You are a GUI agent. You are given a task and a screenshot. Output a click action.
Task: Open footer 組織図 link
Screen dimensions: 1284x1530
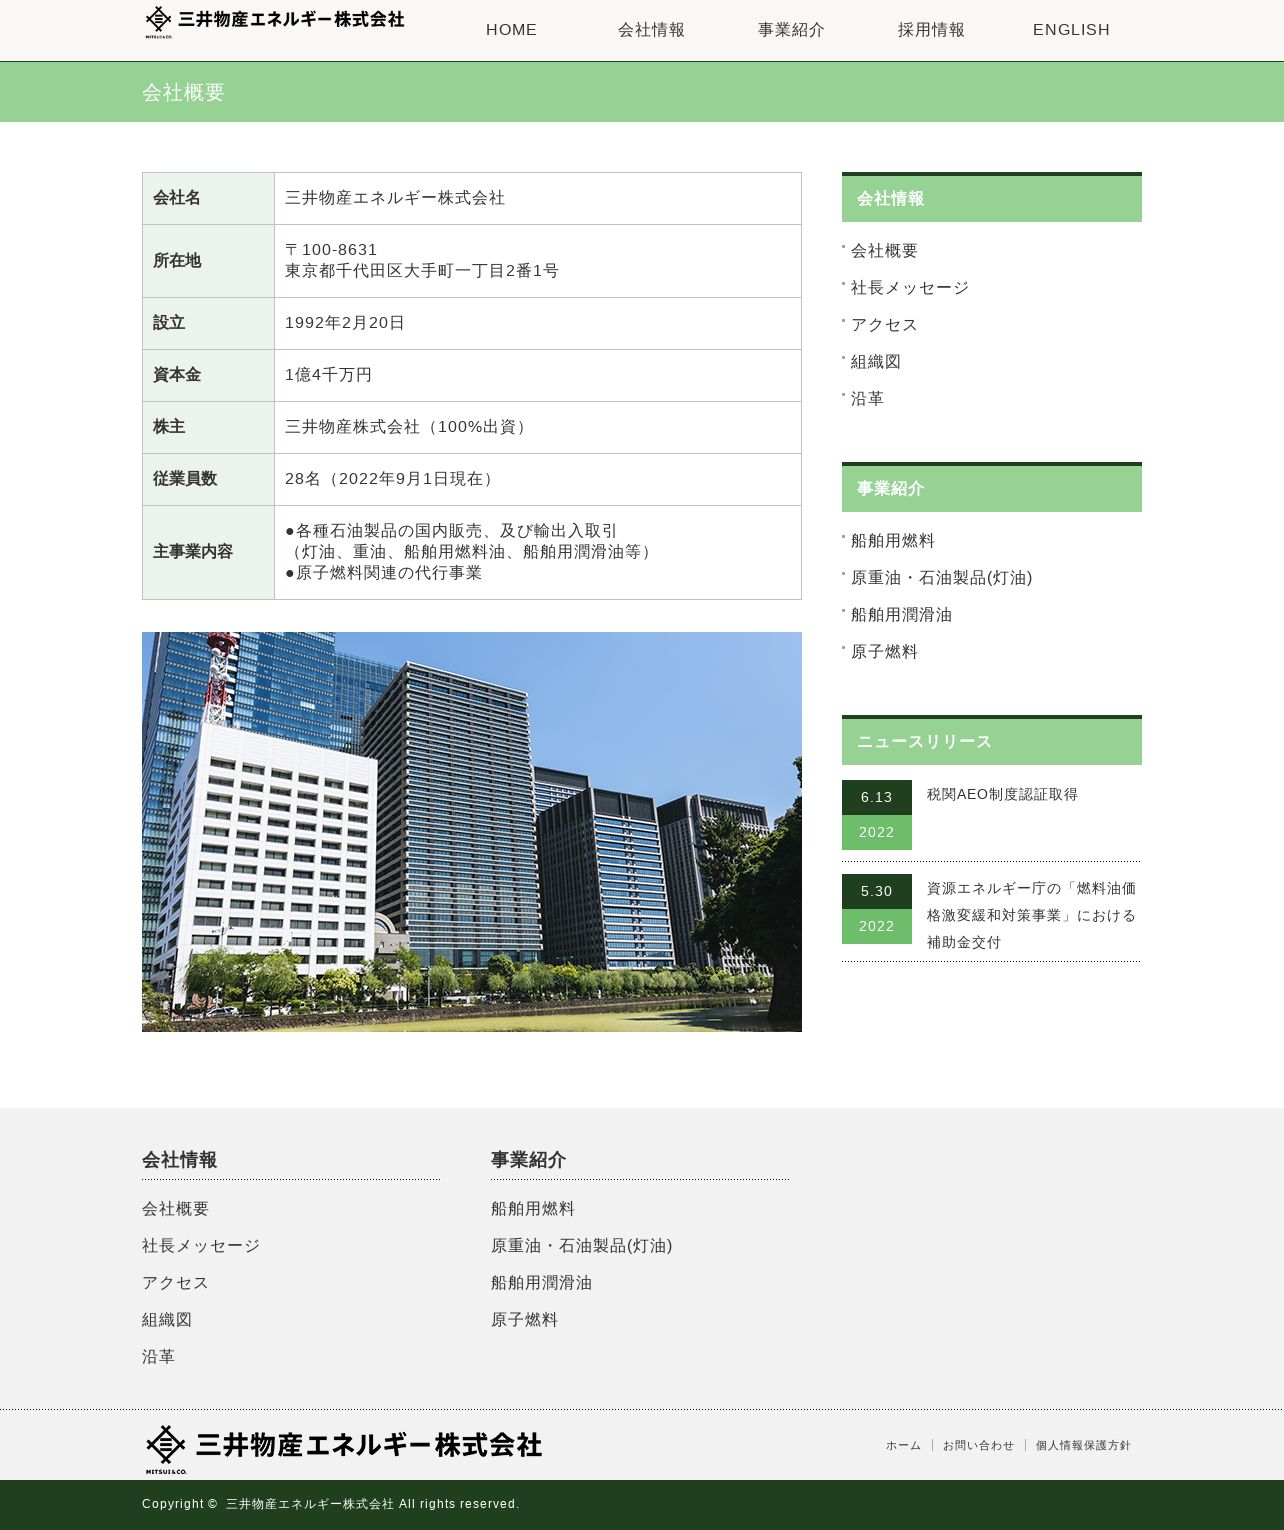click(x=167, y=1320)
